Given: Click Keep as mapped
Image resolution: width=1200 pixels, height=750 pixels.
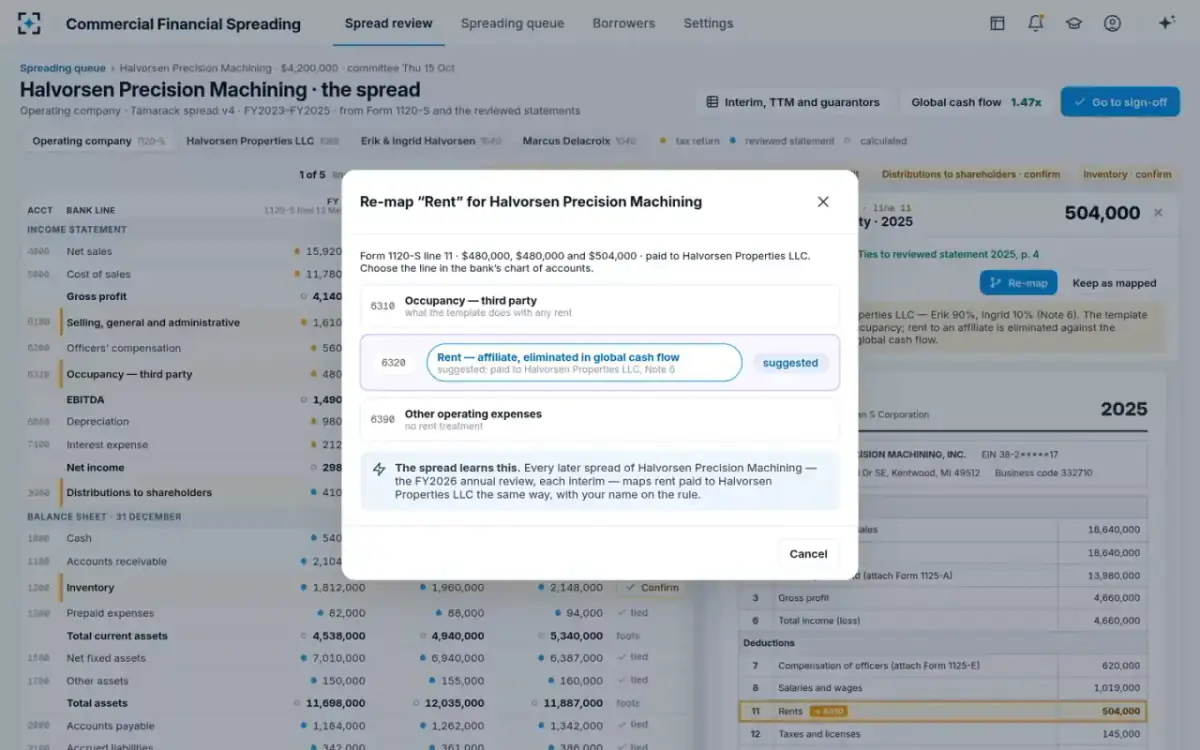Looking at the screenshot, I should pos(1114,283).
